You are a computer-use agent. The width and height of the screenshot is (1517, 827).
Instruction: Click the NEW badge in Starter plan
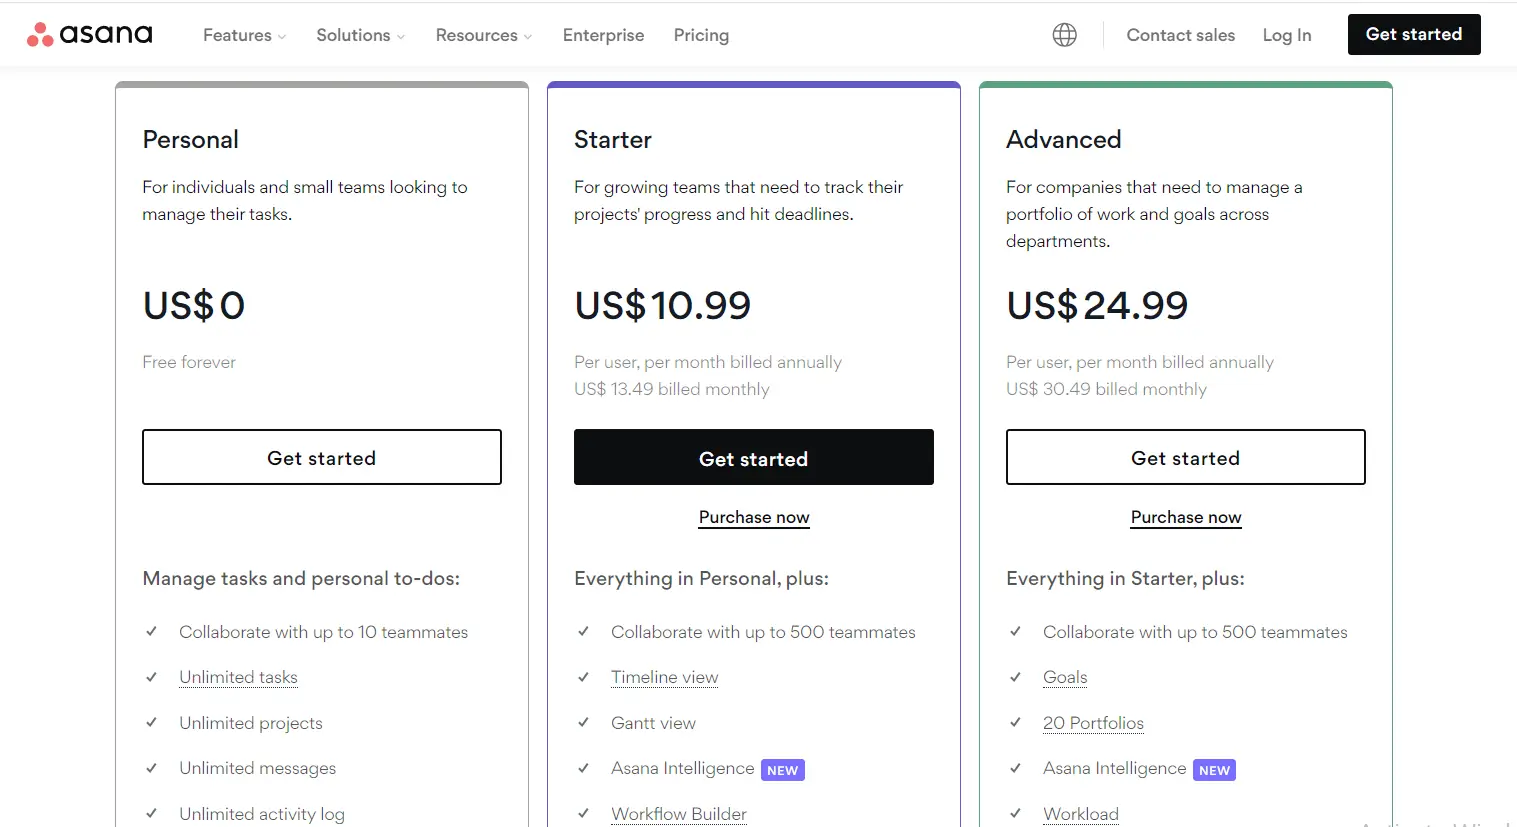783,770
